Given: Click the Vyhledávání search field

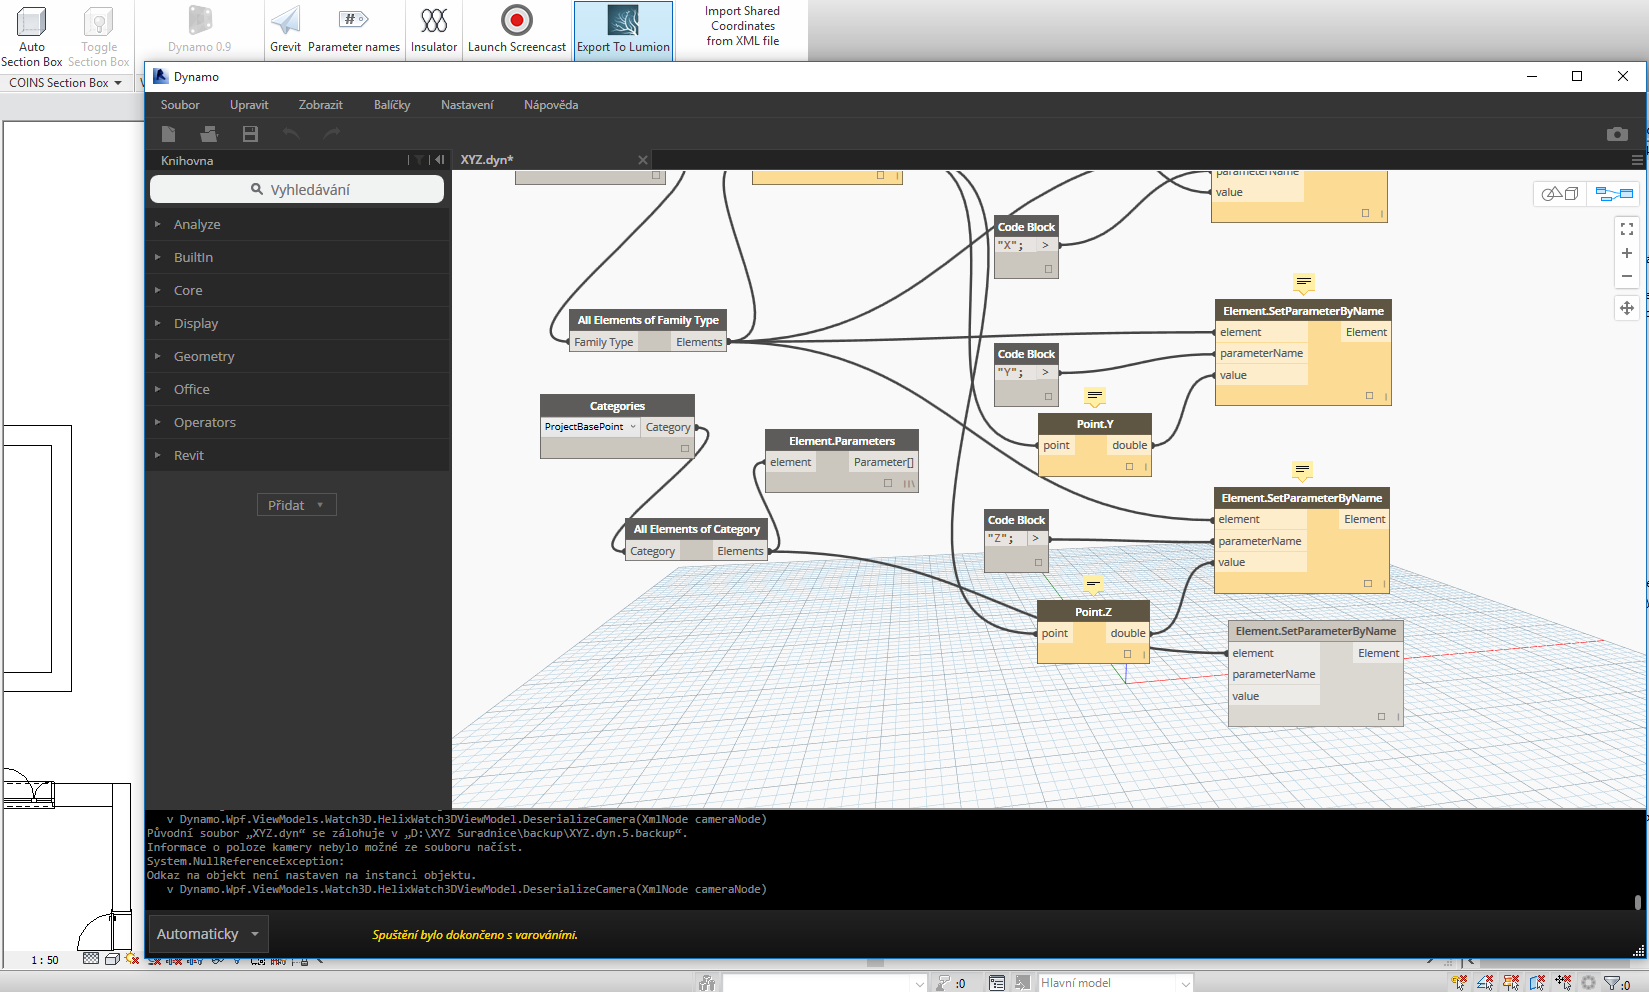Looking at the screenshot, I should tap(297, 190).
